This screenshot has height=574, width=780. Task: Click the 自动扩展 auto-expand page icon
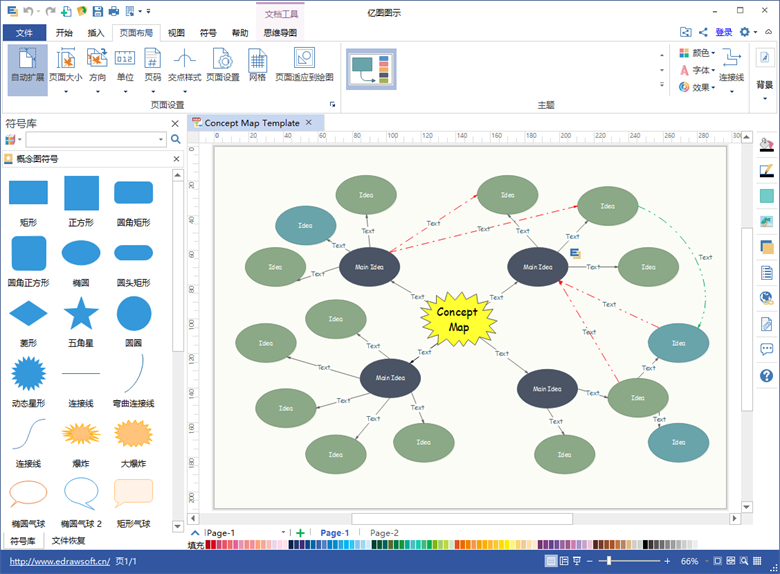click(x=27, y=64)
